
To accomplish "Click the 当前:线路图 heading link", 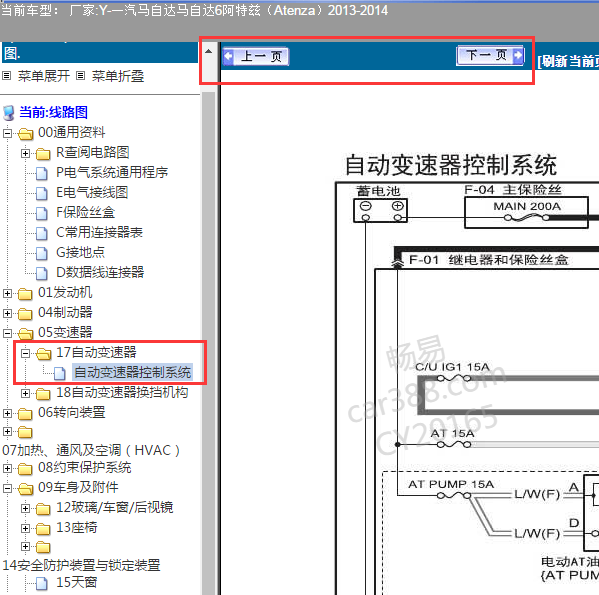I will point(53,112).
